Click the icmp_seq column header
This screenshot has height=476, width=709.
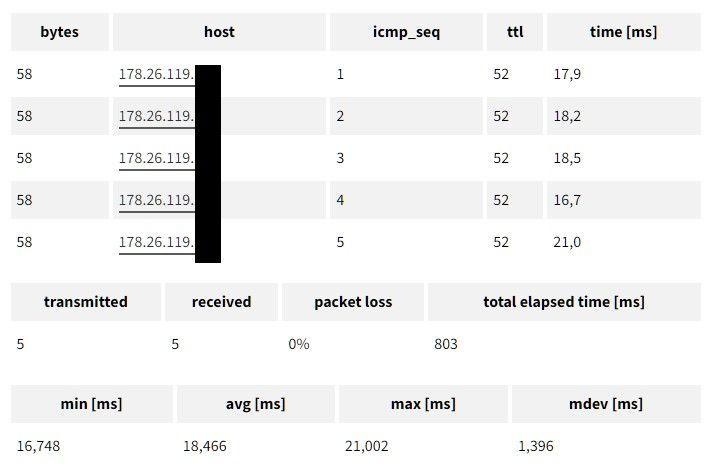coord(406,32)
